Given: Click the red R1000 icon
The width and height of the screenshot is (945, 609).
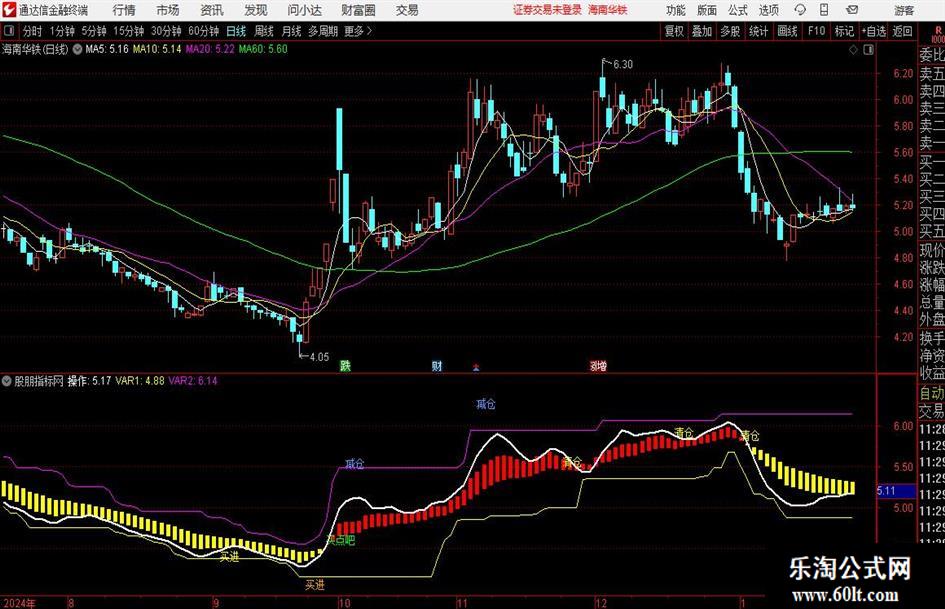Looking at the screenshot, I should point(938,34).
